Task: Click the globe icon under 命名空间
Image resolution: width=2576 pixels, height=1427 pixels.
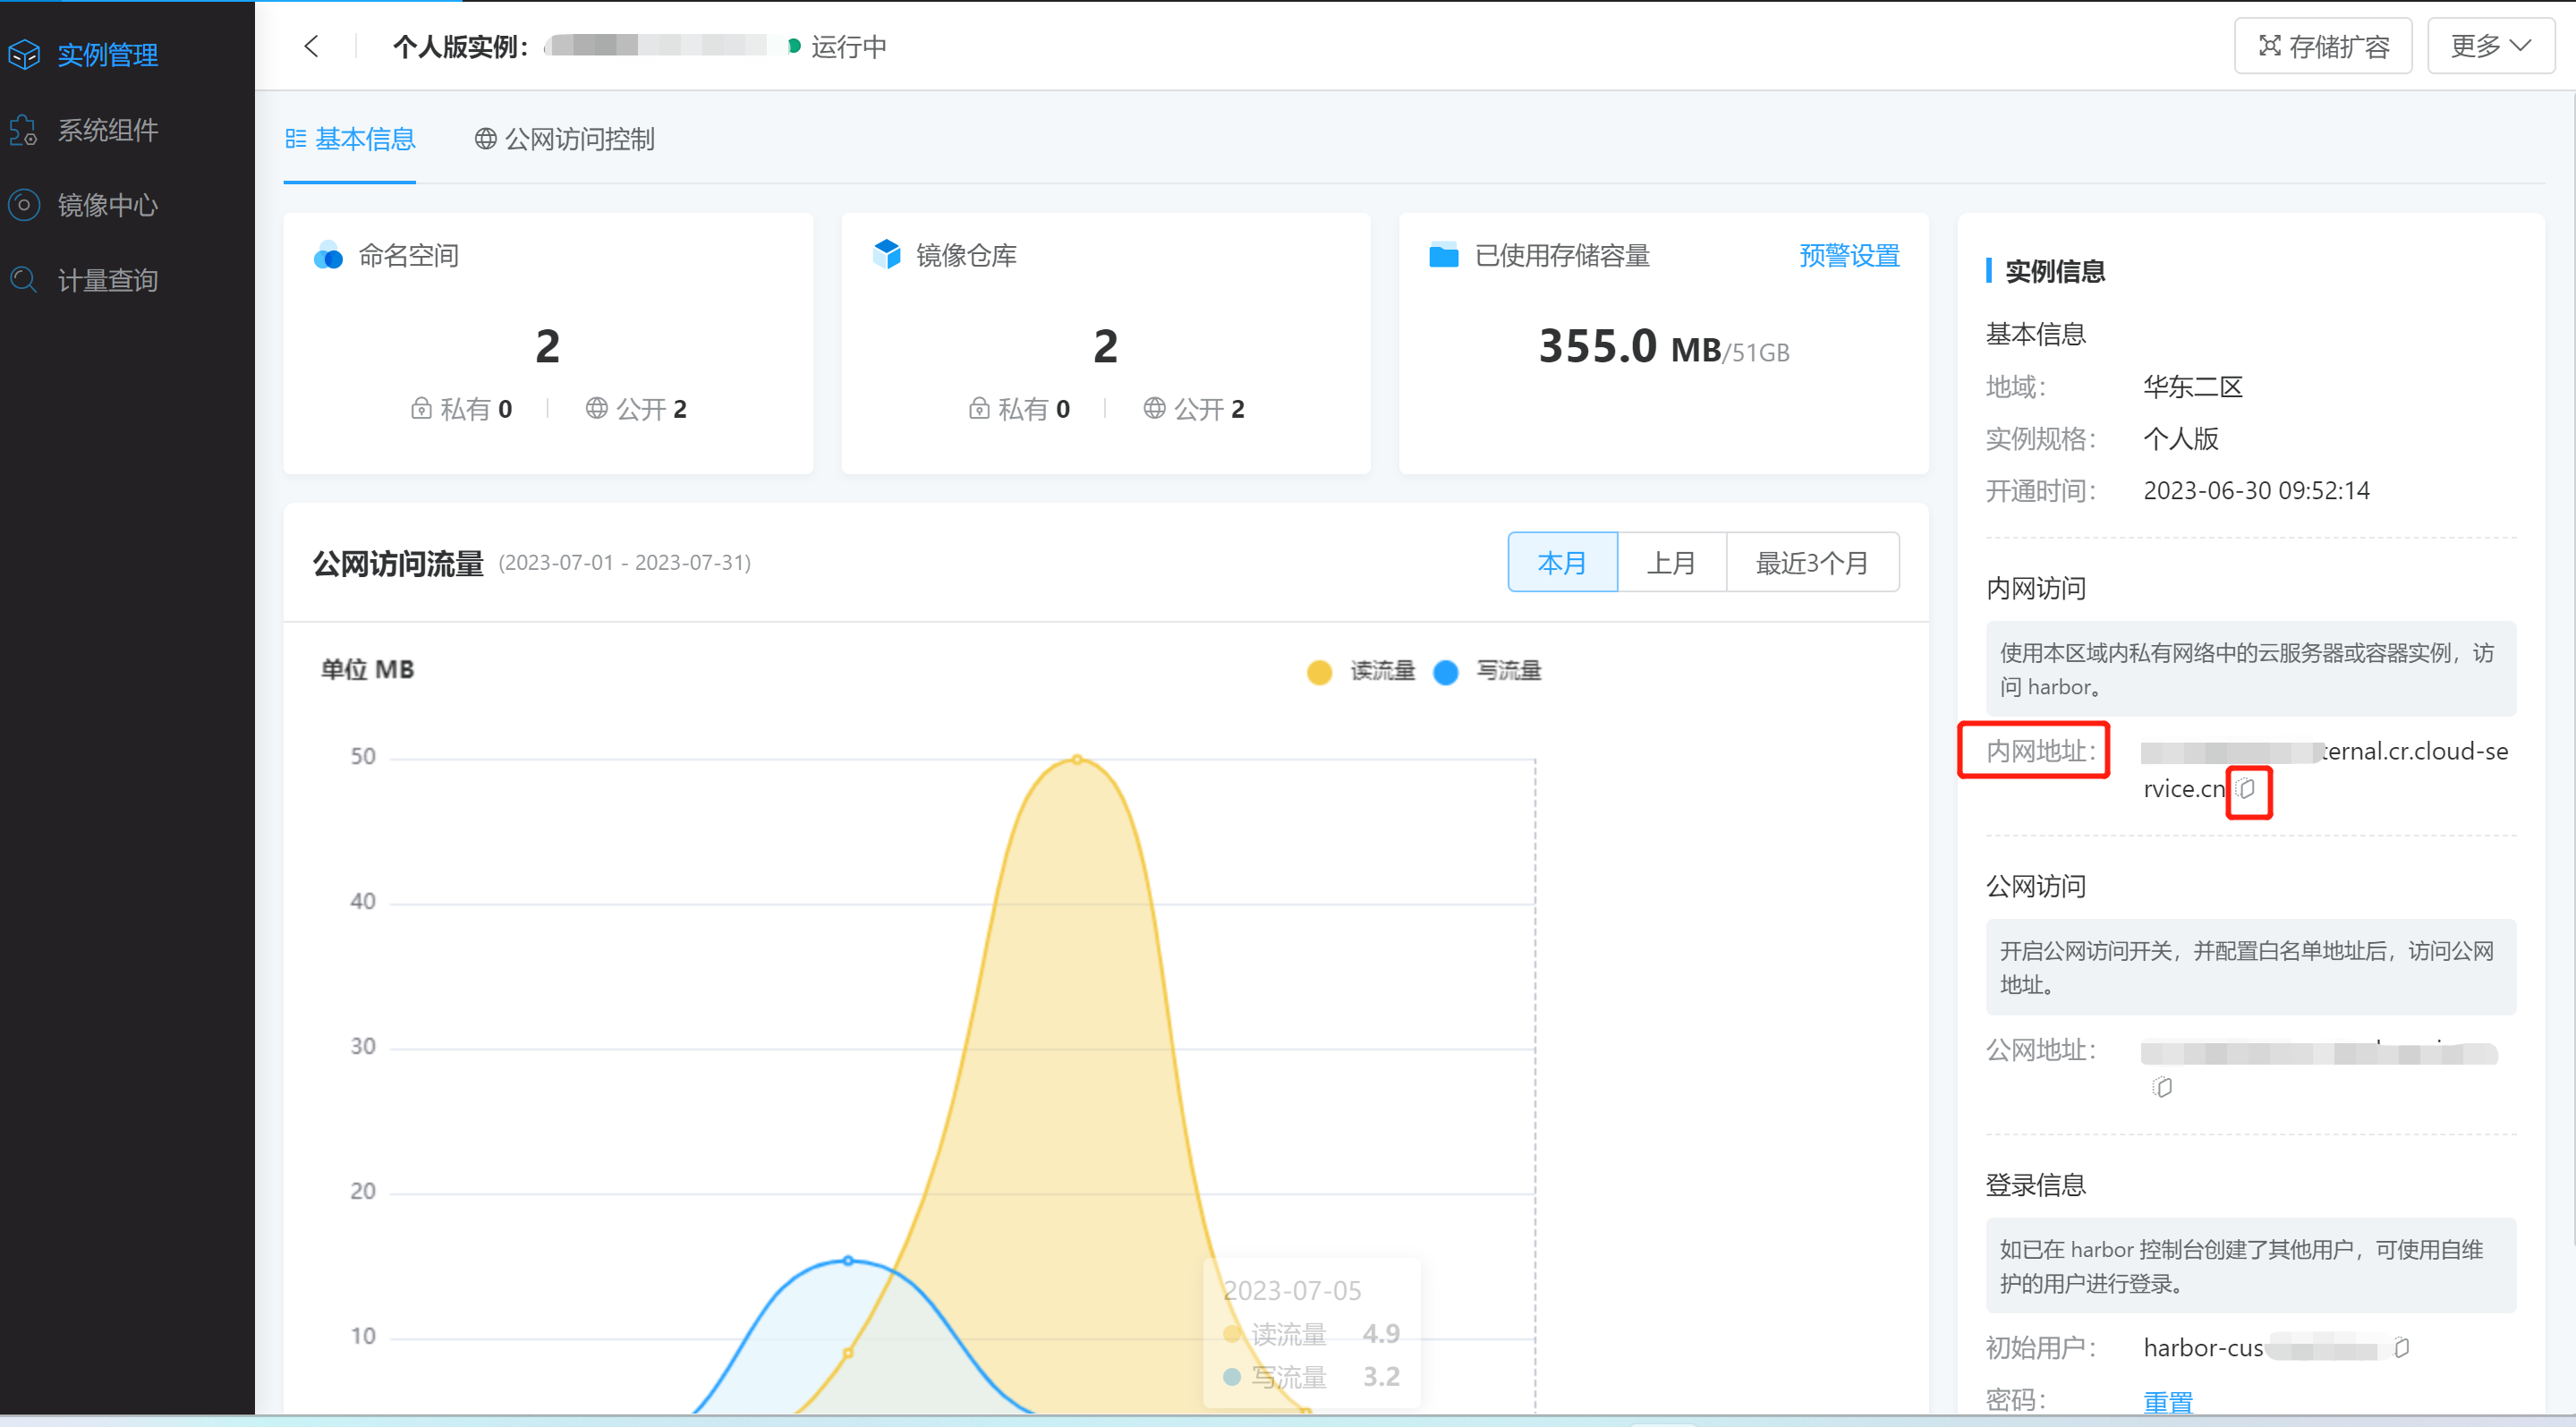Action: (596, 408)
